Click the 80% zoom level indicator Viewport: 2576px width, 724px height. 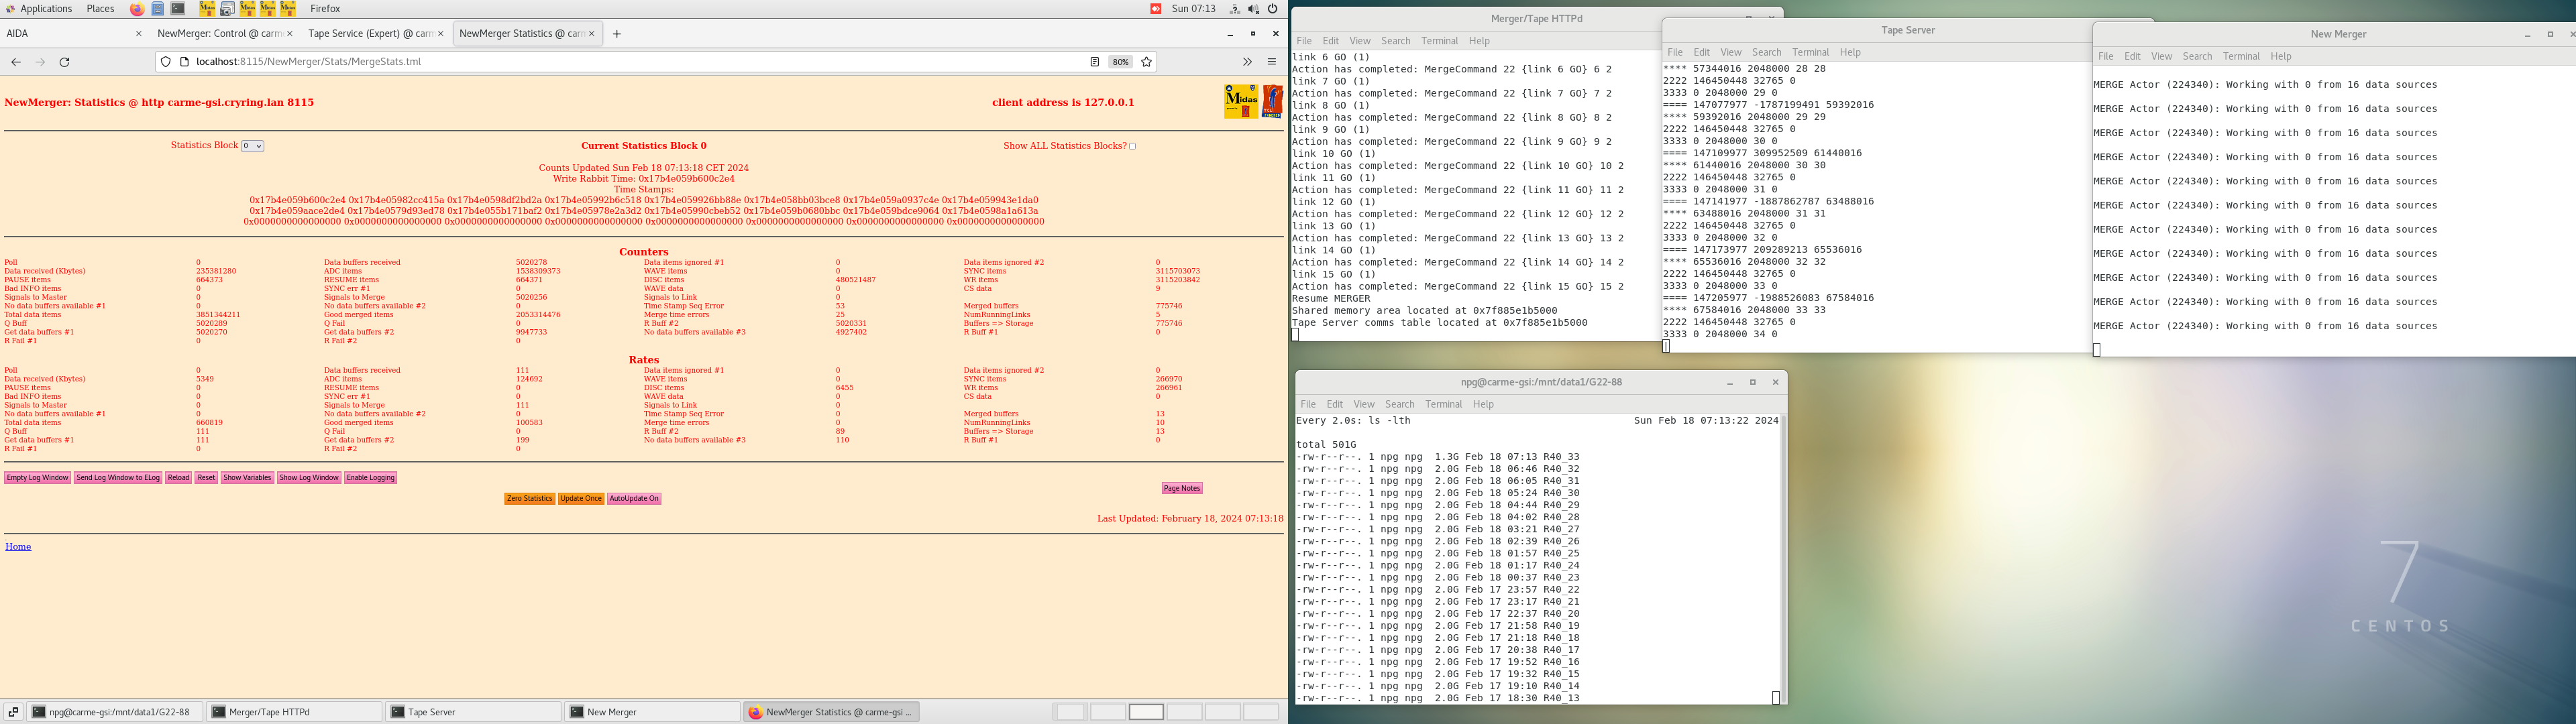(x=1120, y=62)
